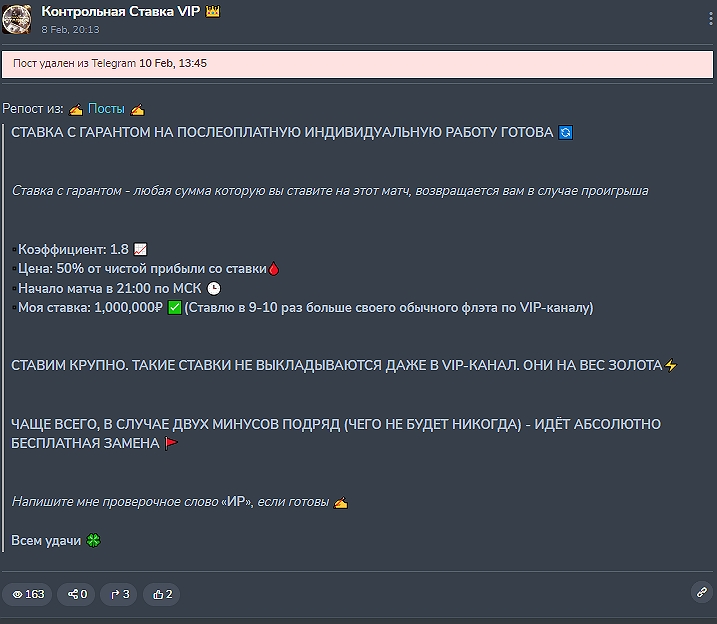Click the shares counter showing 0

(77, 594)
